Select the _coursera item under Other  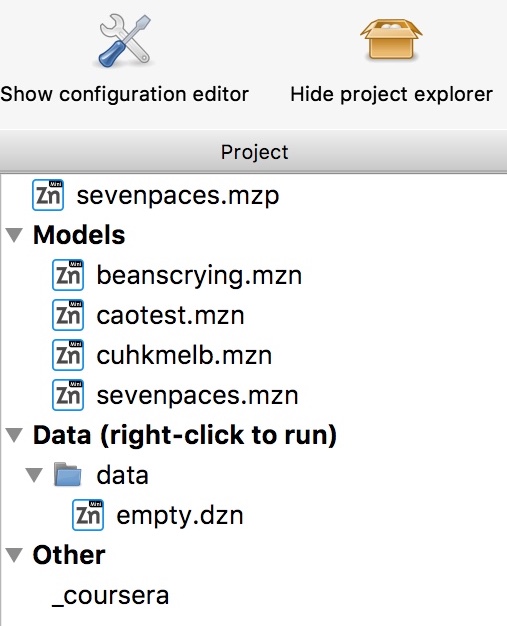pos(111,596)
